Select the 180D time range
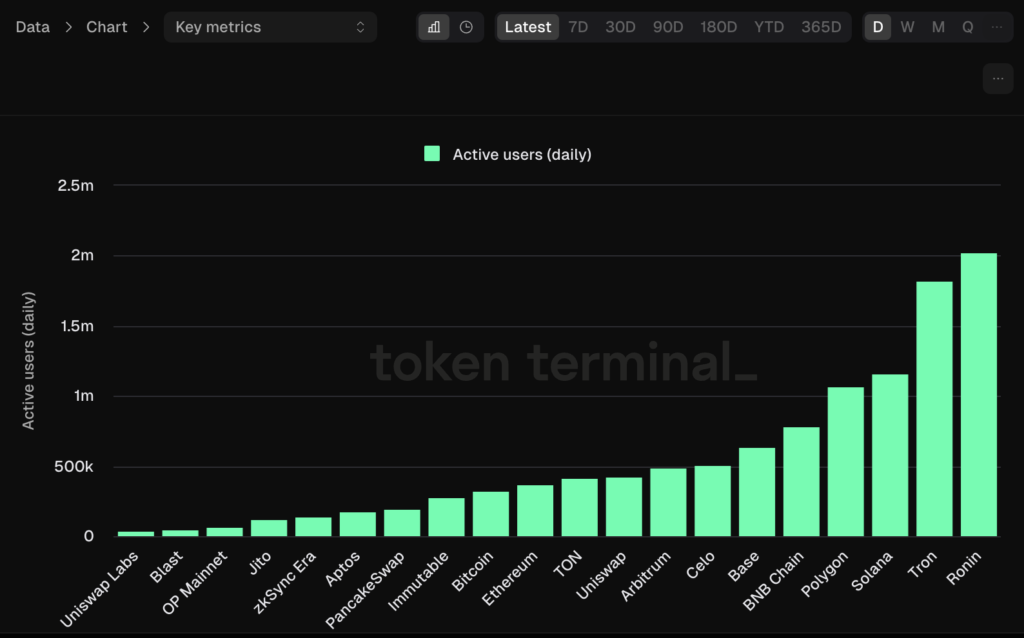The height and width of the screenshot is (638, 1024). pyautogui.click(x=718, y=27)
